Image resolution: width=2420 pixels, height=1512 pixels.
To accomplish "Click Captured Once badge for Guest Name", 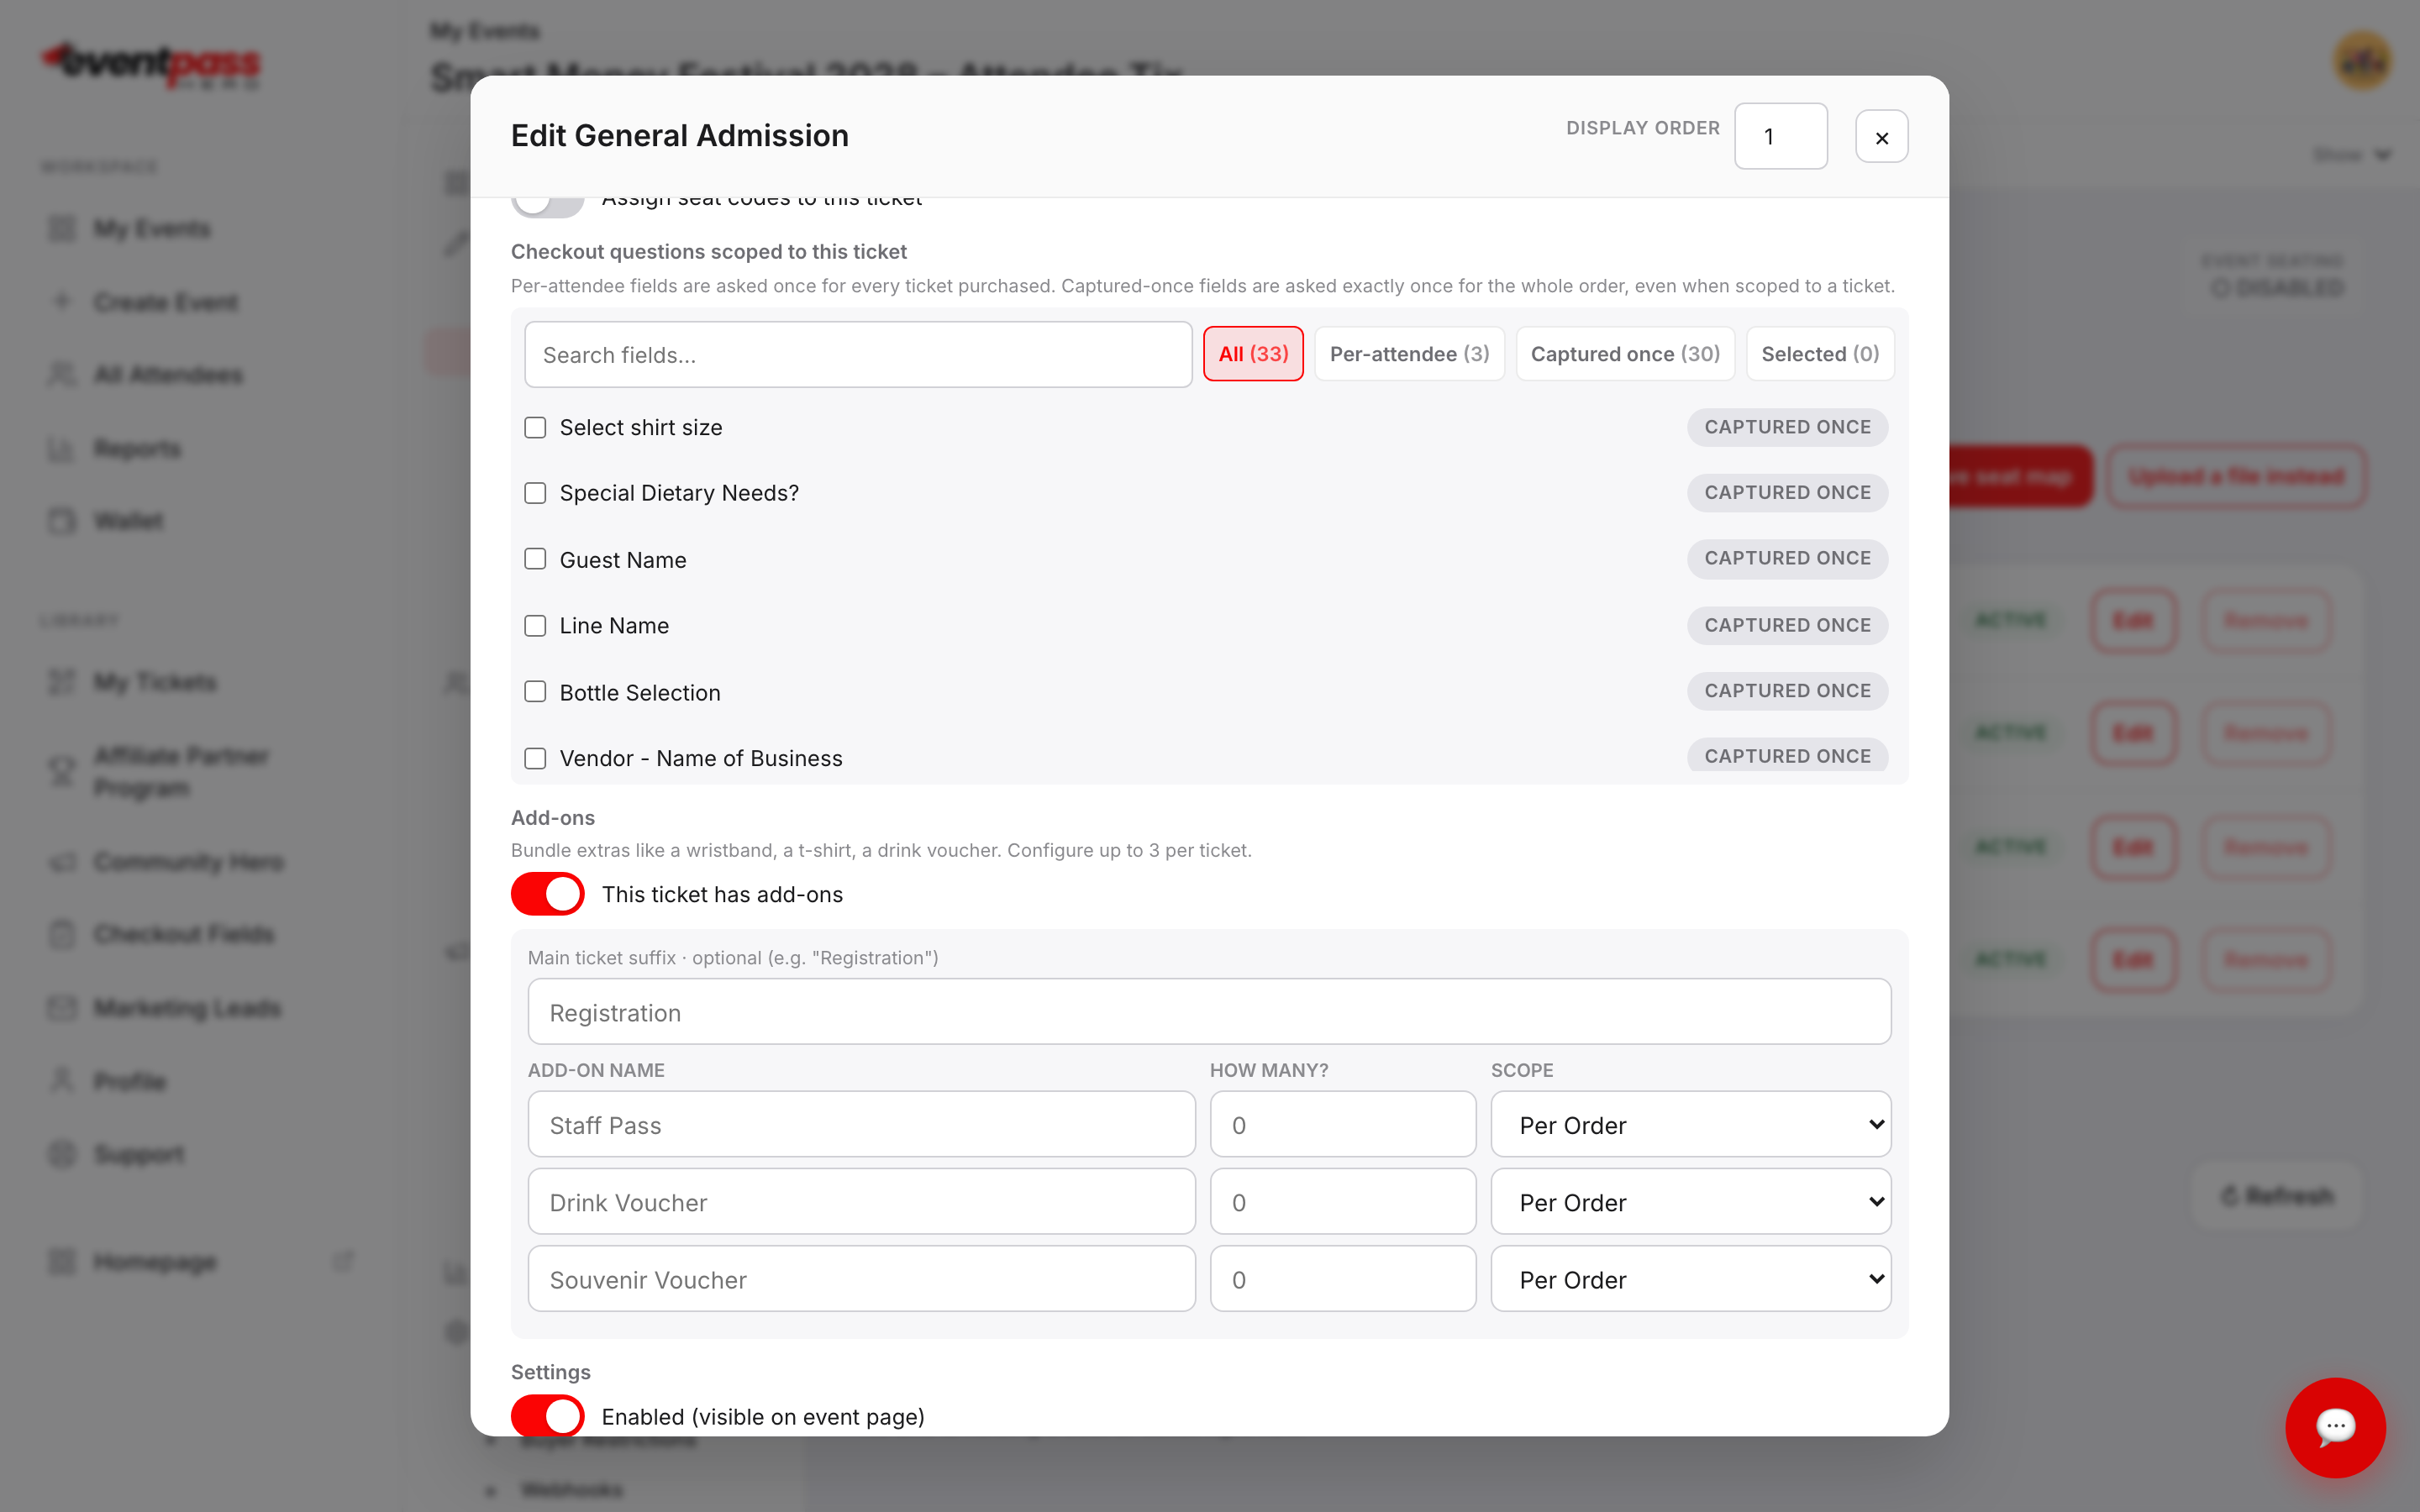I will point(1787,559).
